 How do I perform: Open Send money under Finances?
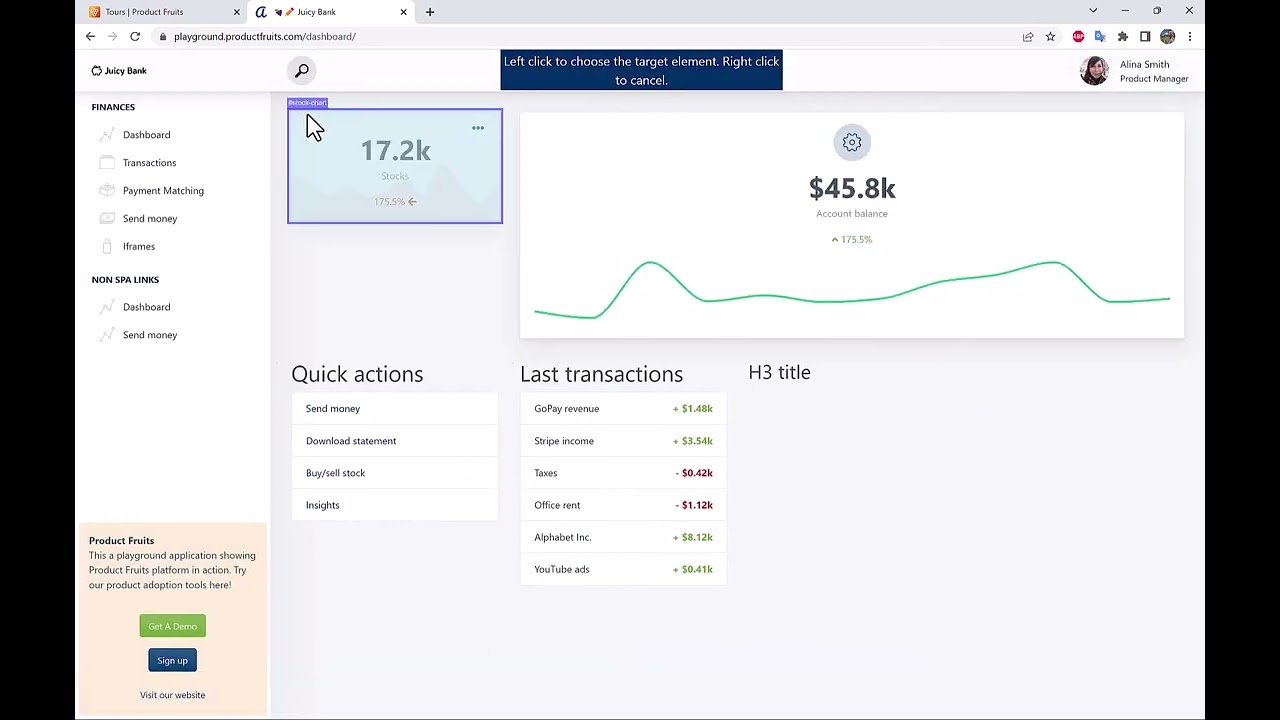tap(150, 219)
